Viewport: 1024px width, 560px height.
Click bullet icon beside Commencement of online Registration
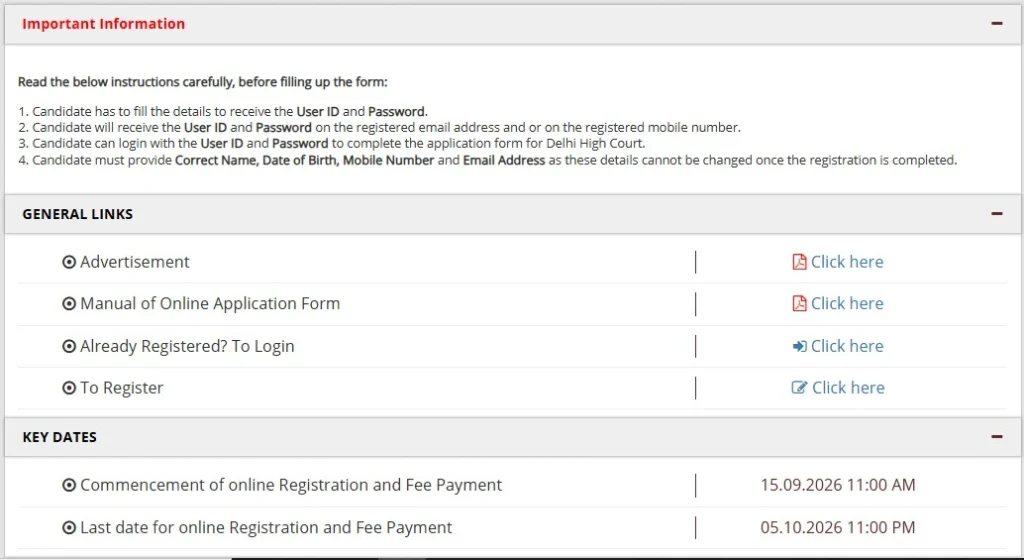pos(69,485)
